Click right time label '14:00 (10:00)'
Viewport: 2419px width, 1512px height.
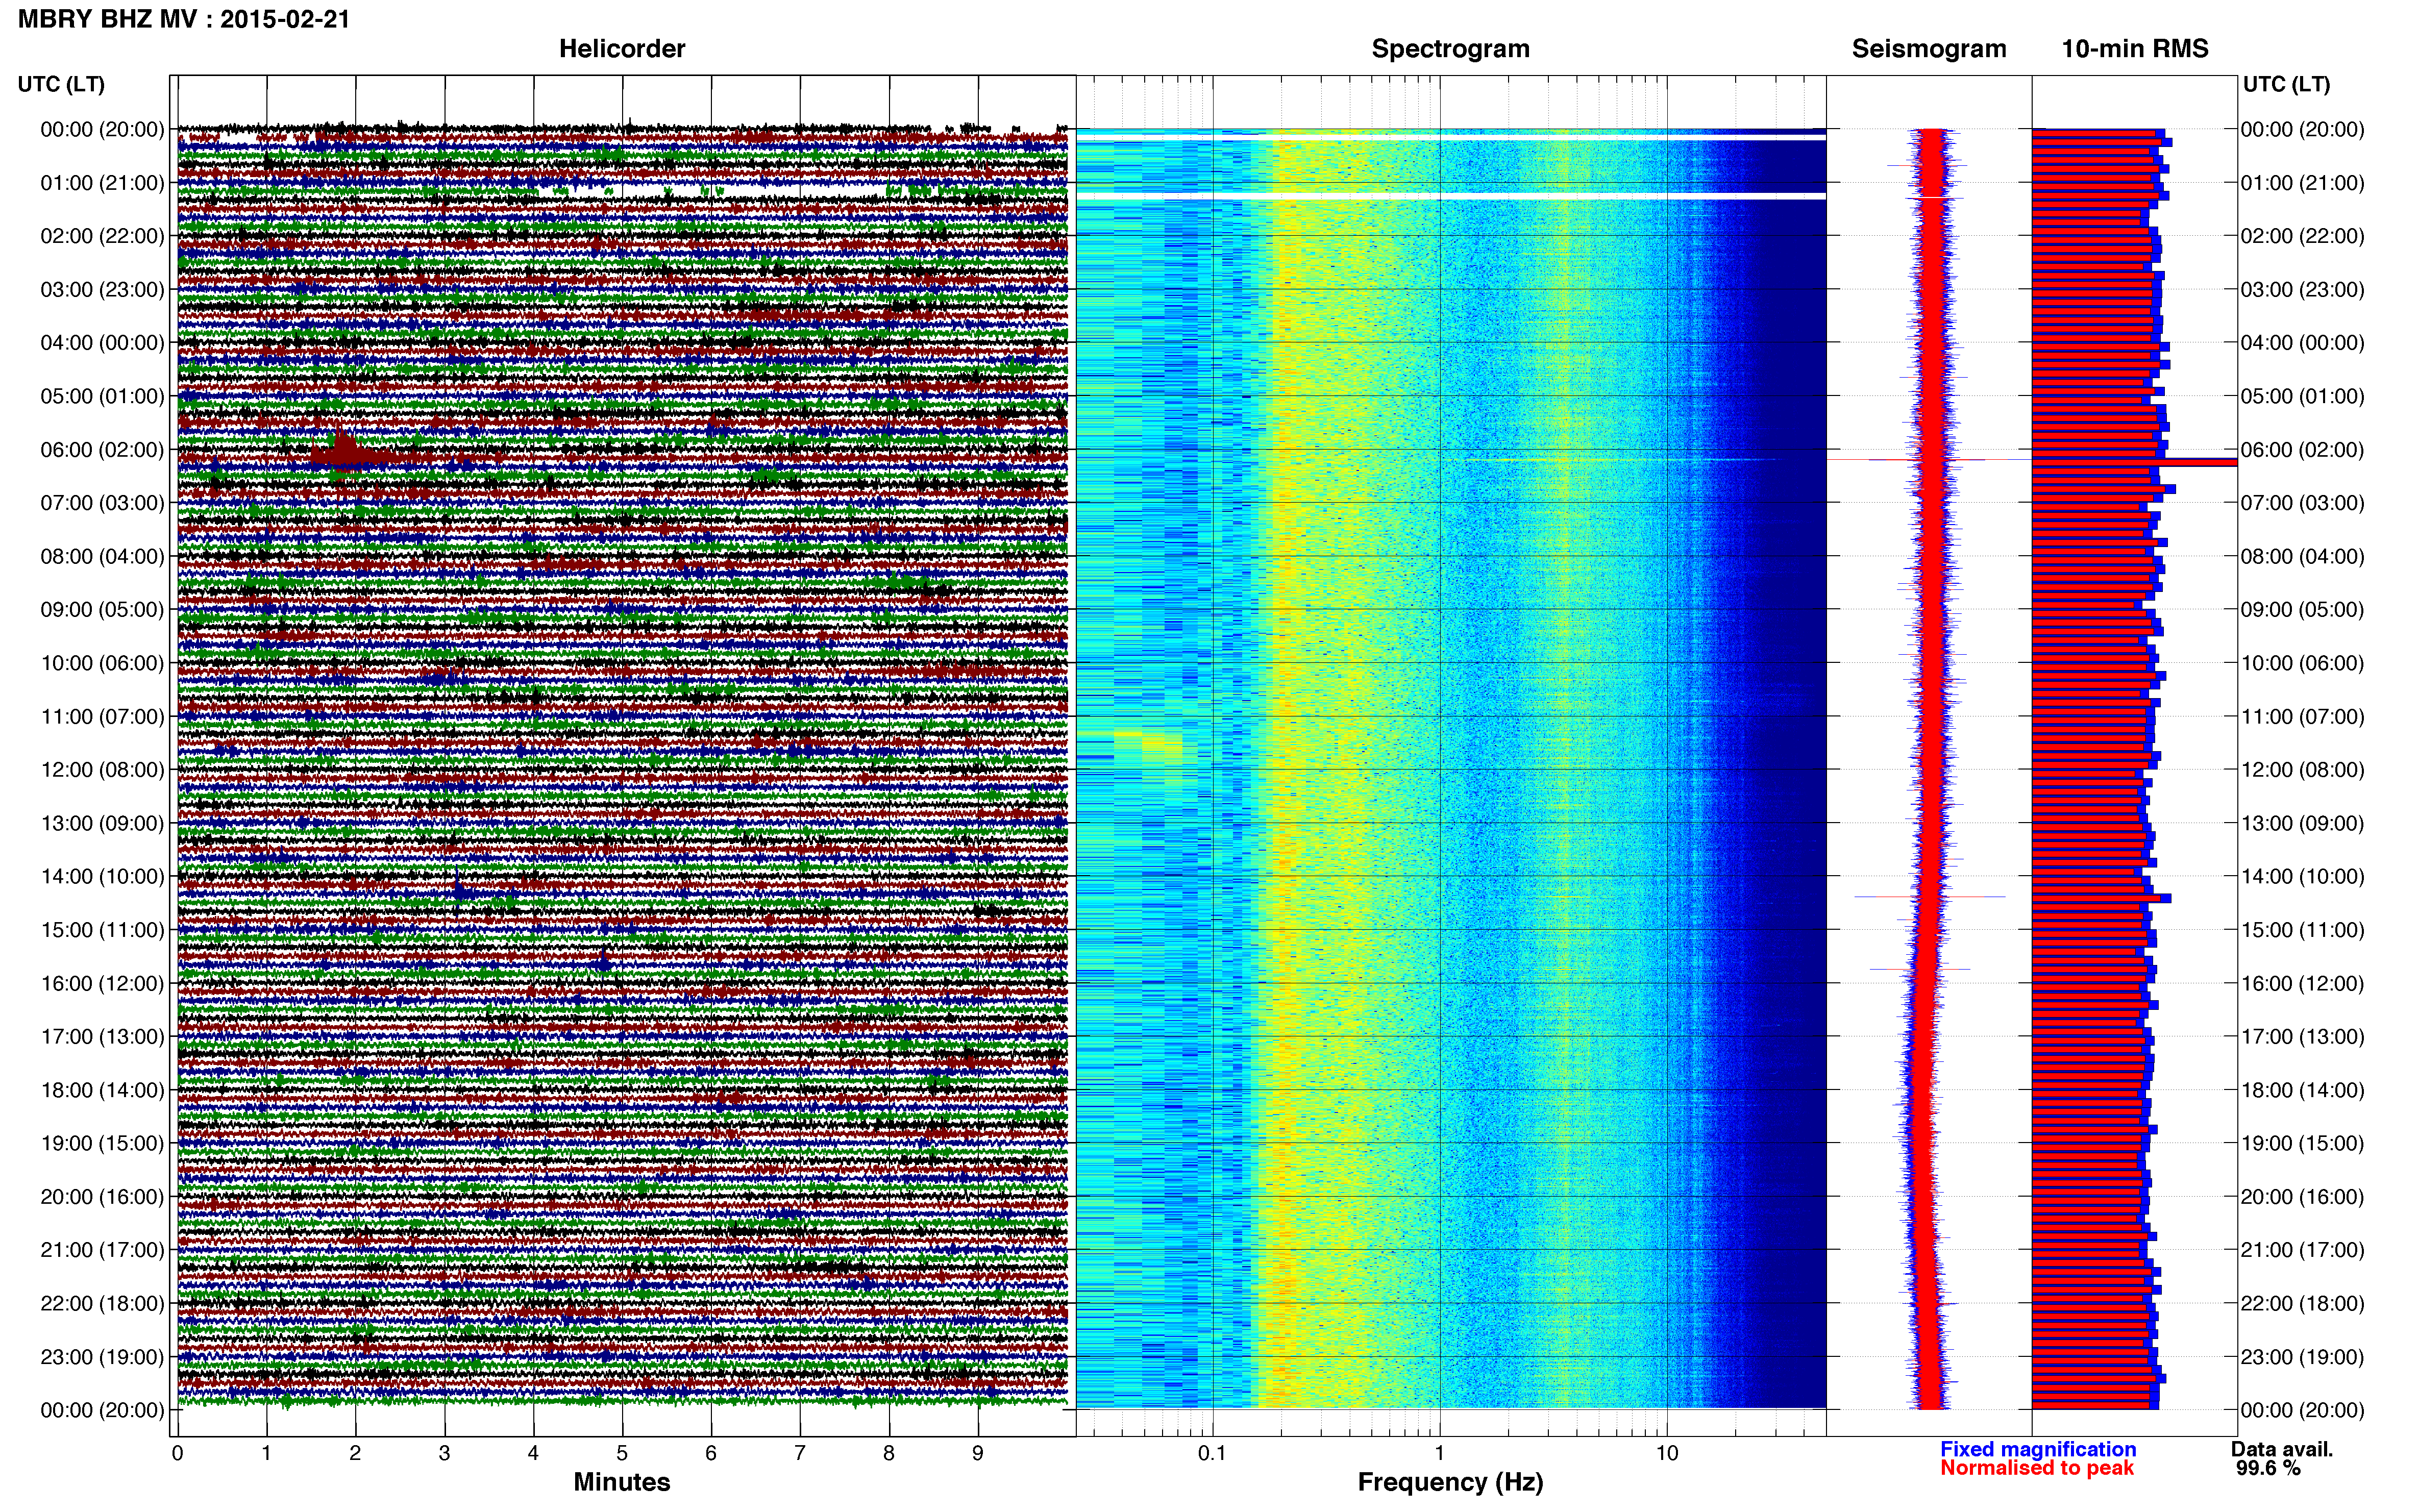pos(2302,876)
